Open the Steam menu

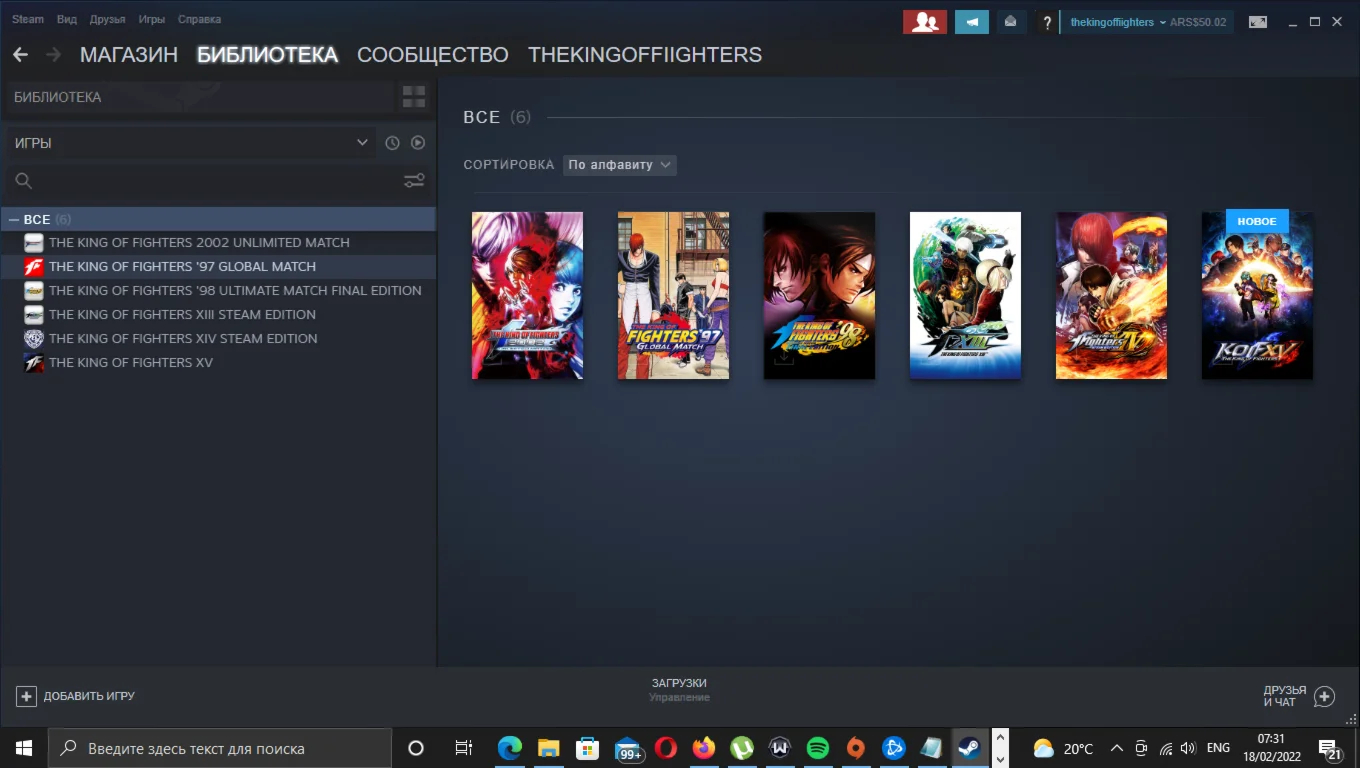(x=28, y=19)
